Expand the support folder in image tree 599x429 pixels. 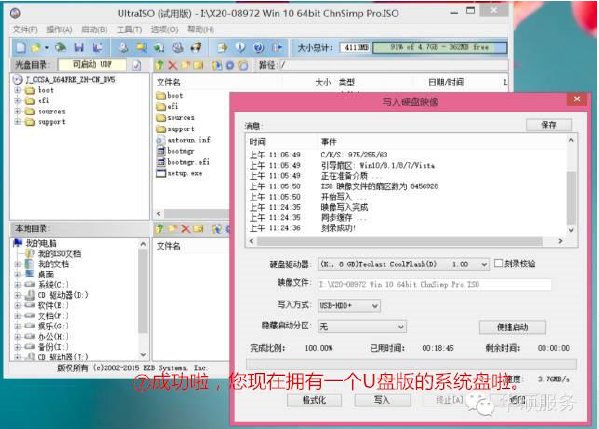[18, 121]
